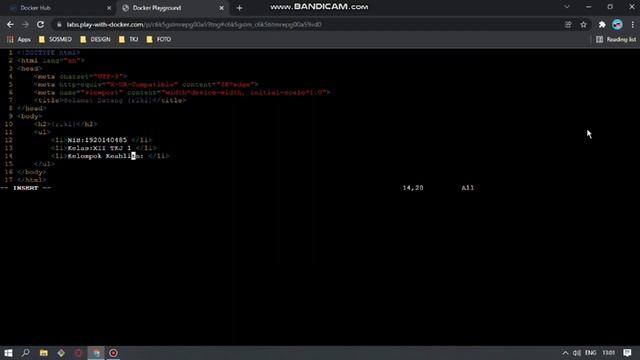Open the taskbar clock calendar

[x=609, y=353]
